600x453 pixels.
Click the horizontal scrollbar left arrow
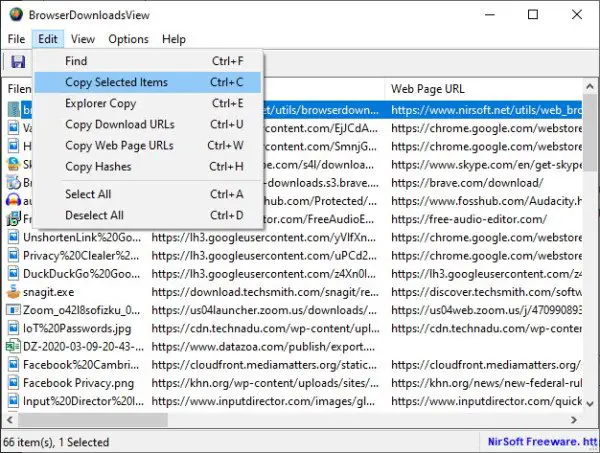click(10, 420)
